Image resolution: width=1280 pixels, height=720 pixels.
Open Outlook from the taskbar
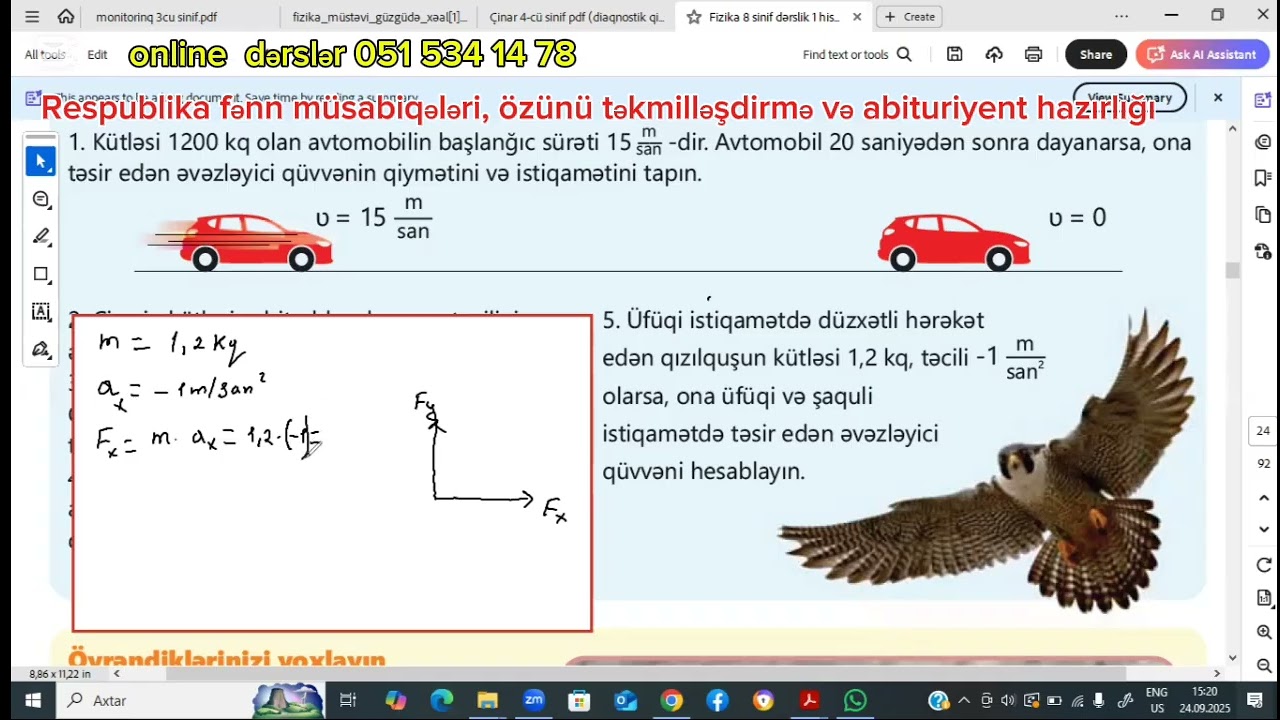(x=625, y=700)
